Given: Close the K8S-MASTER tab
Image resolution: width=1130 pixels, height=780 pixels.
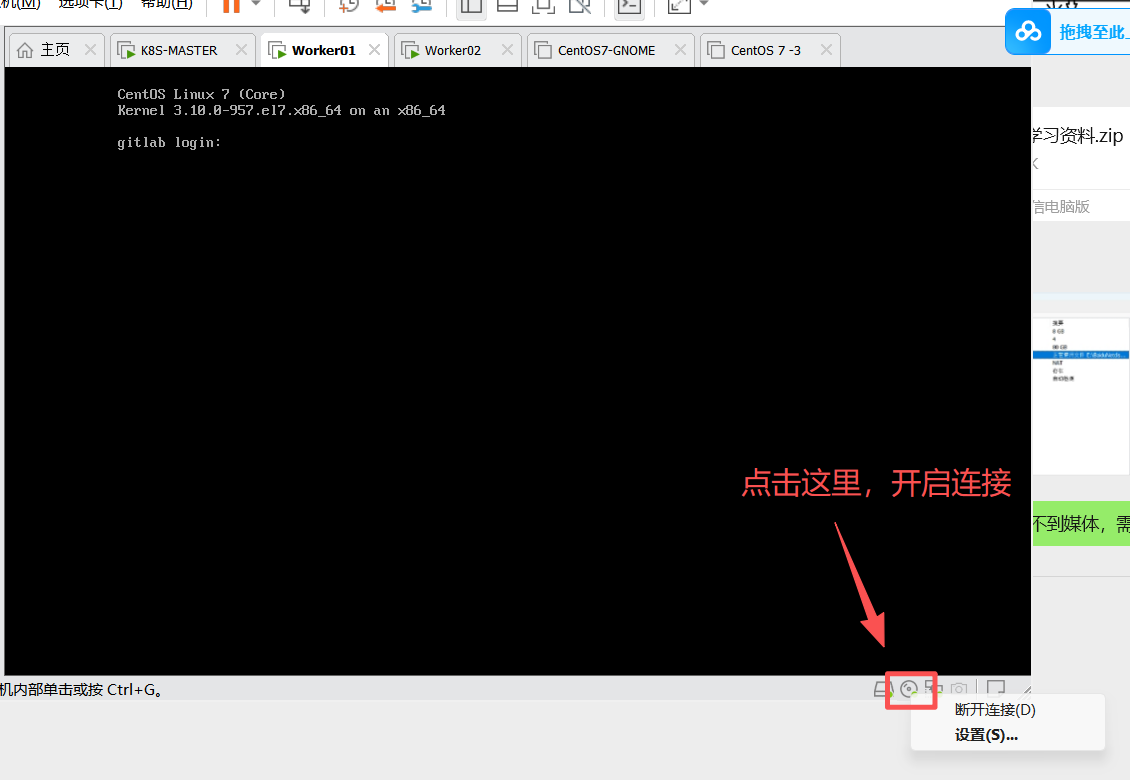Looking at the screenshot, I should (x=241, y=50).
